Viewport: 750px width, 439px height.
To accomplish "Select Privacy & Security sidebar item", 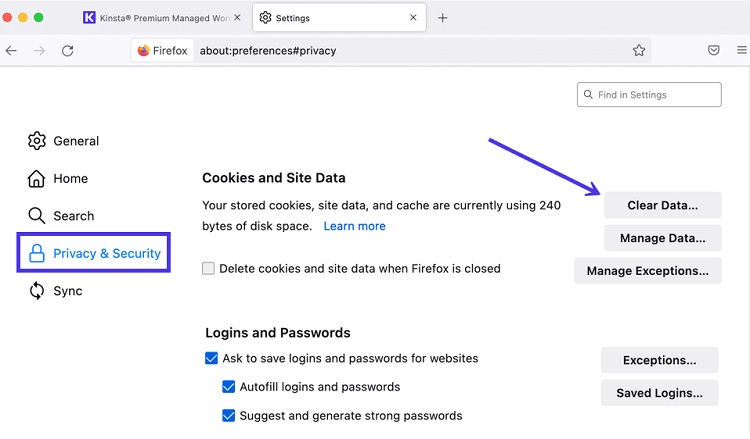I will coord(94,253).
